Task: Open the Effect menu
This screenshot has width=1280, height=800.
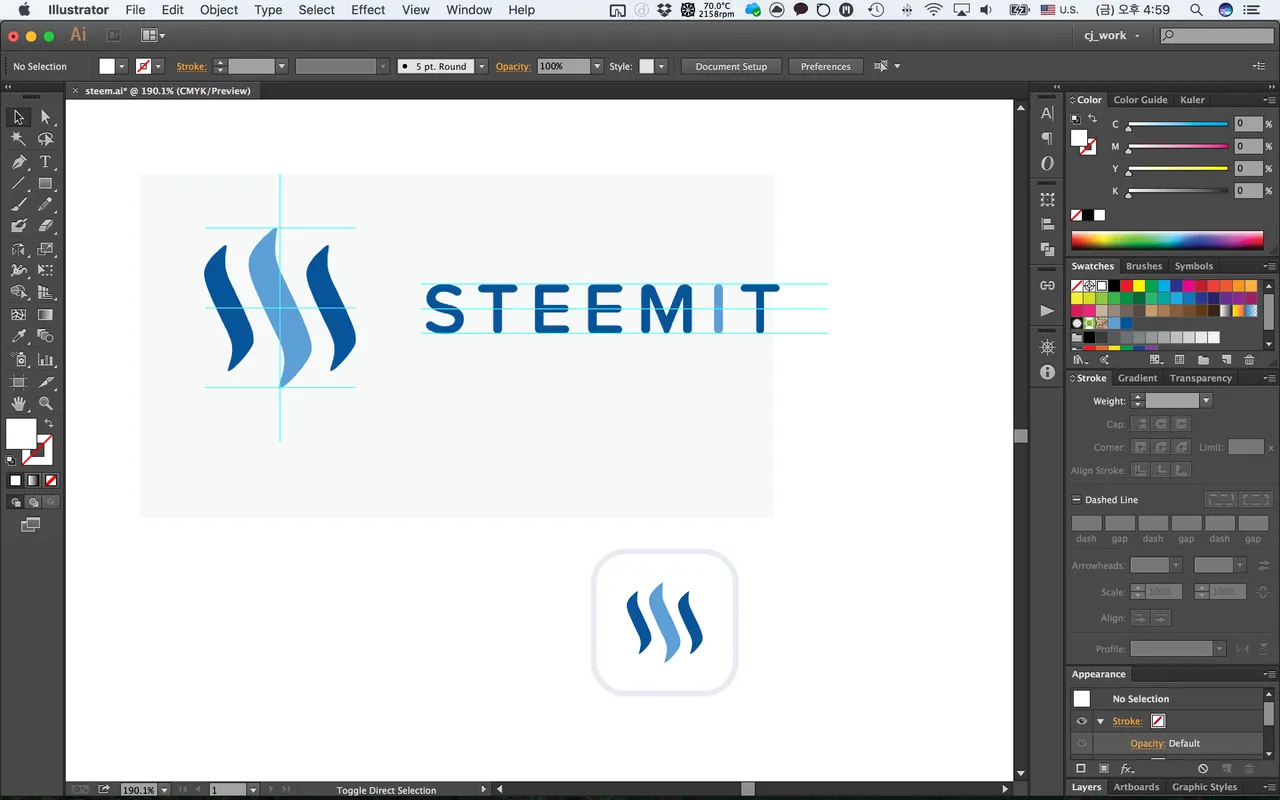Action: (x=368, y=10)
